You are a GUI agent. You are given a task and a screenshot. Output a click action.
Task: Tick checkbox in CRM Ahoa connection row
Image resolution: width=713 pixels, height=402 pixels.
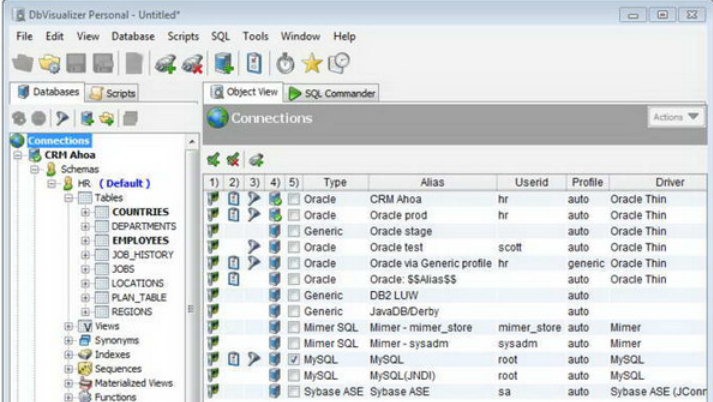coord(294,199)
